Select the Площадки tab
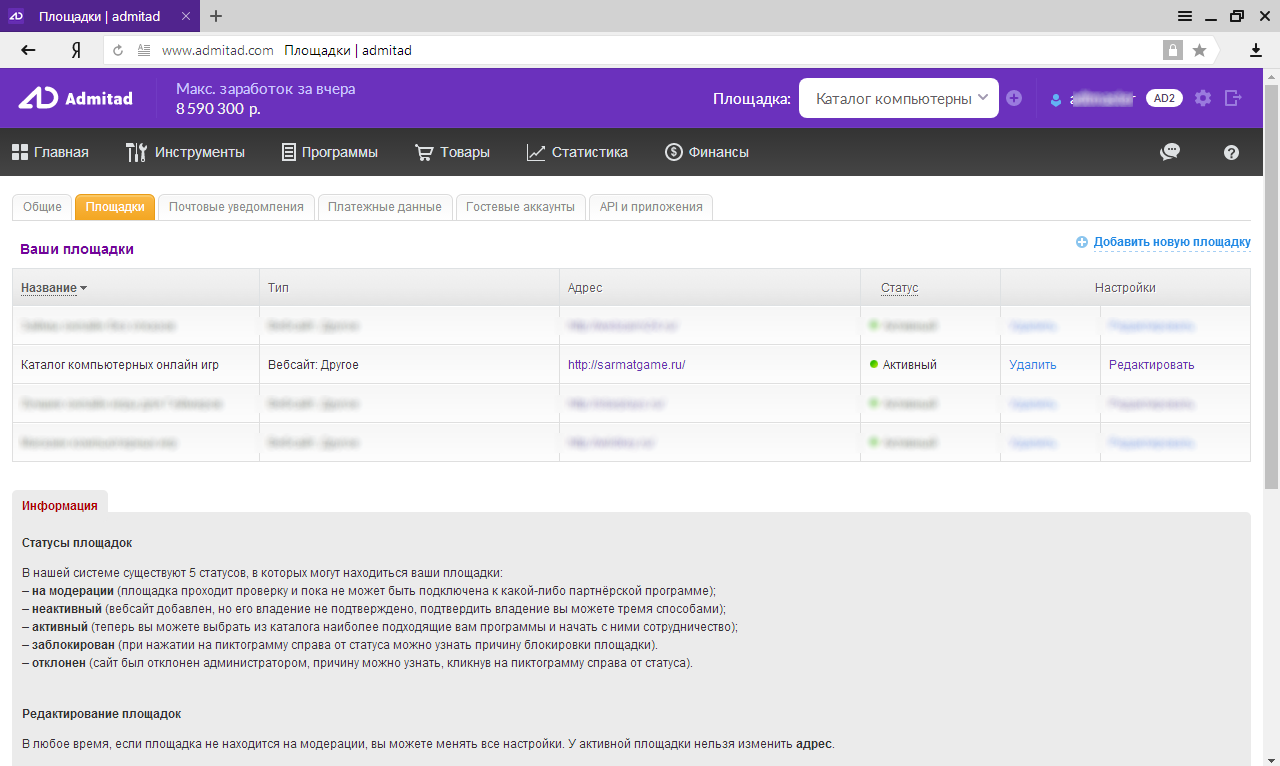This screenshot has height=766, width=1280. coord(115,207)
